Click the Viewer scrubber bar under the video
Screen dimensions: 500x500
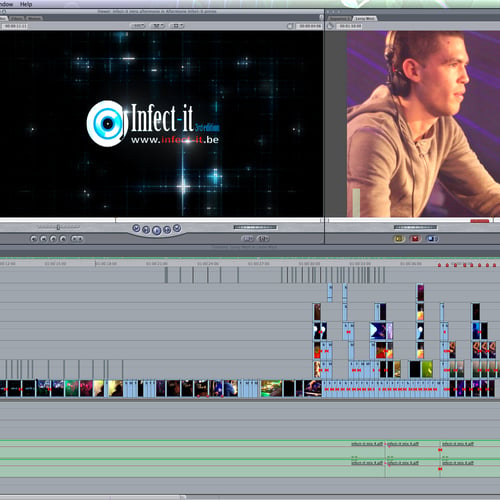pos(161,220)
